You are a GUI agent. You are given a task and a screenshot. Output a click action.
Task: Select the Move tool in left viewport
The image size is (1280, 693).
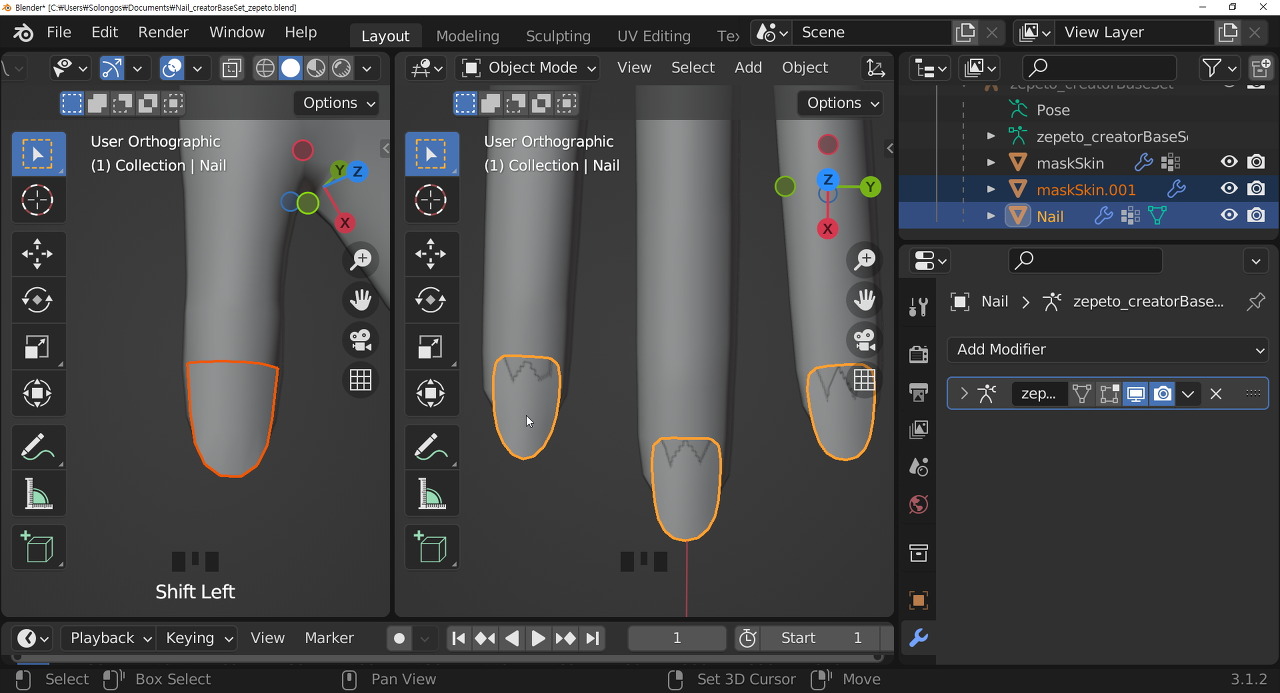[38, 254]
